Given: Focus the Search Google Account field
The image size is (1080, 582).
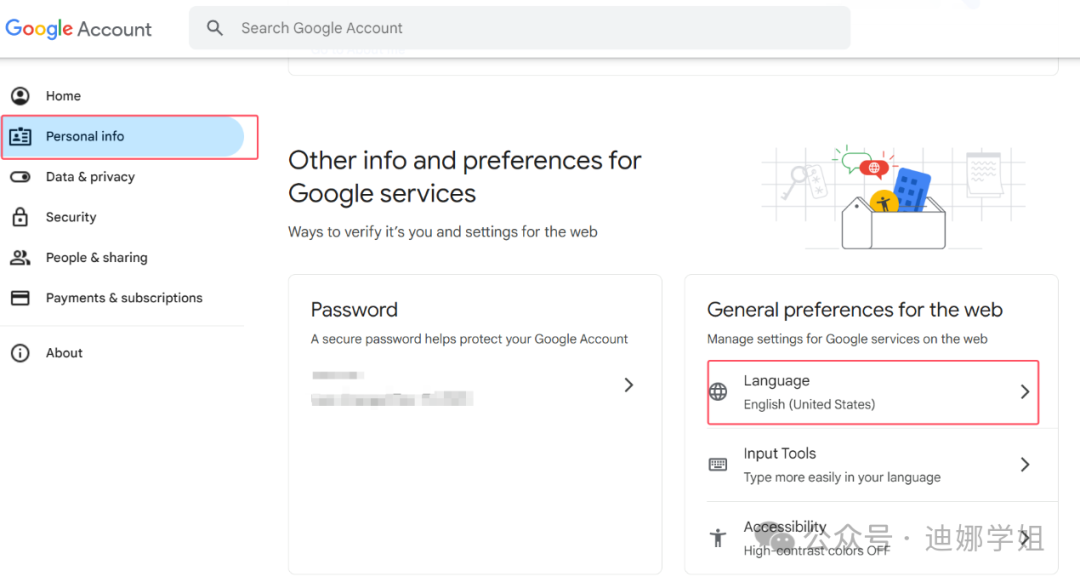Looking at the screenshot, I should click(x=519, y=28).
